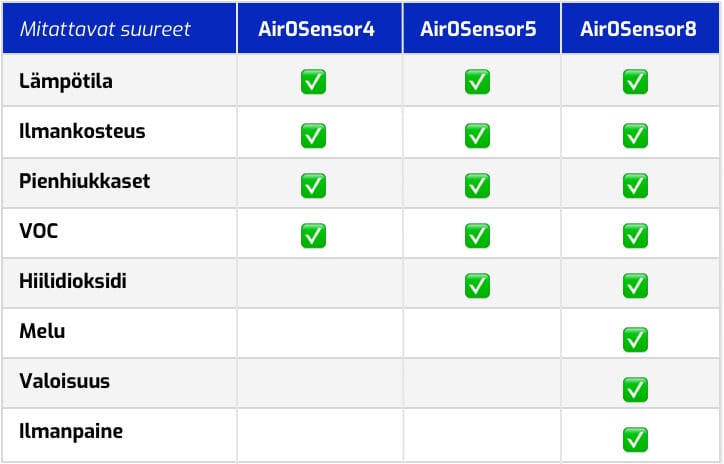Click the empty Melu cell under AirOSensor4
This screenshot has height=464, width=724.
click(319, 333)
